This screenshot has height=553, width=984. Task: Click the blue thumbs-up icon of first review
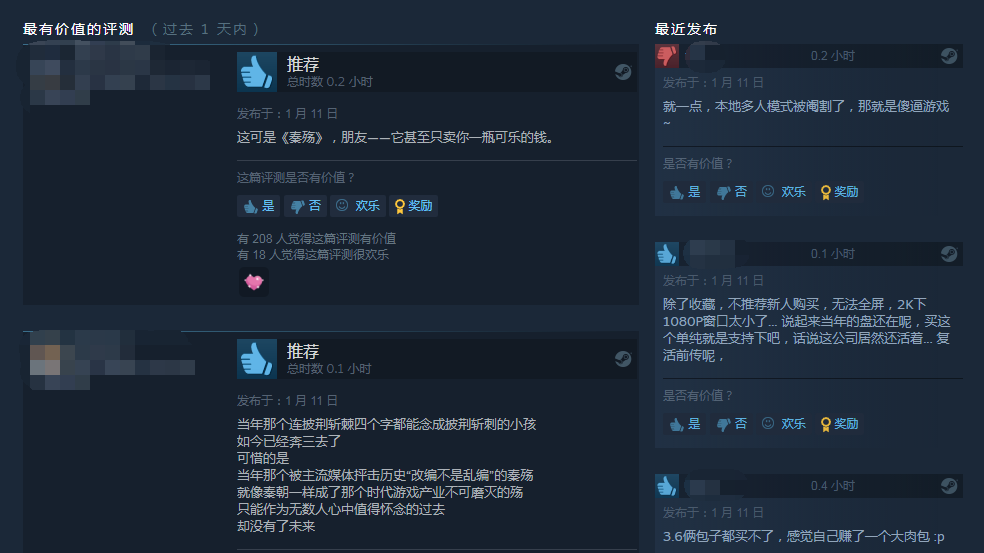point(257,72)
